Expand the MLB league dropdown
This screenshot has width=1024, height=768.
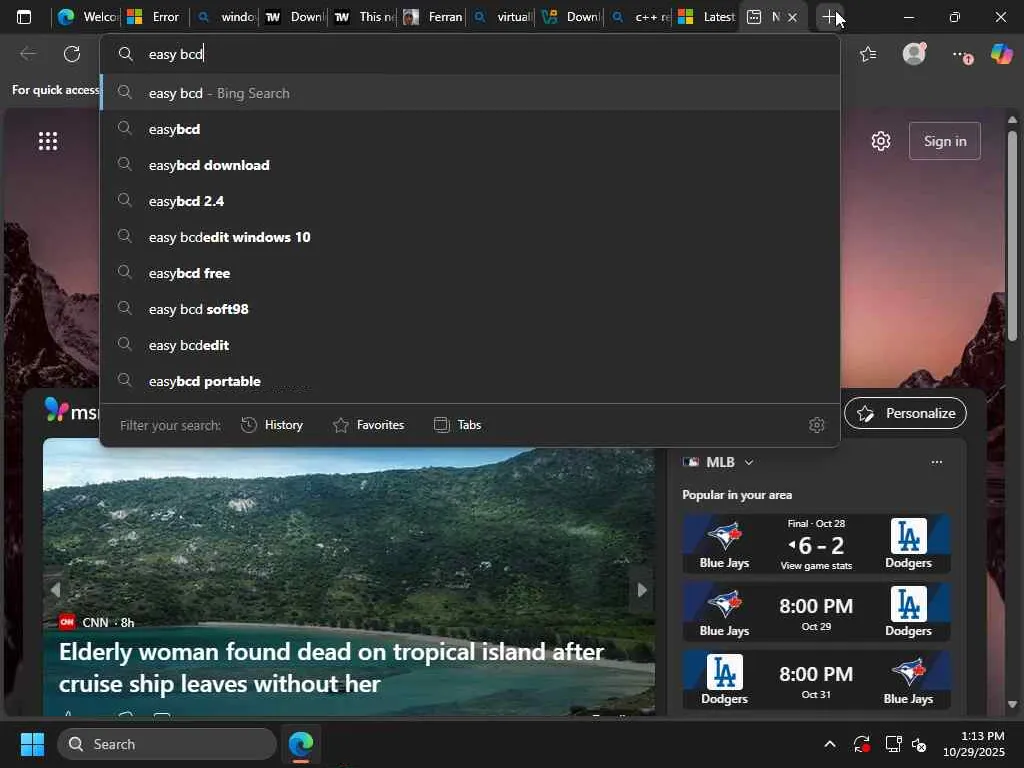[x=749, y=462]
